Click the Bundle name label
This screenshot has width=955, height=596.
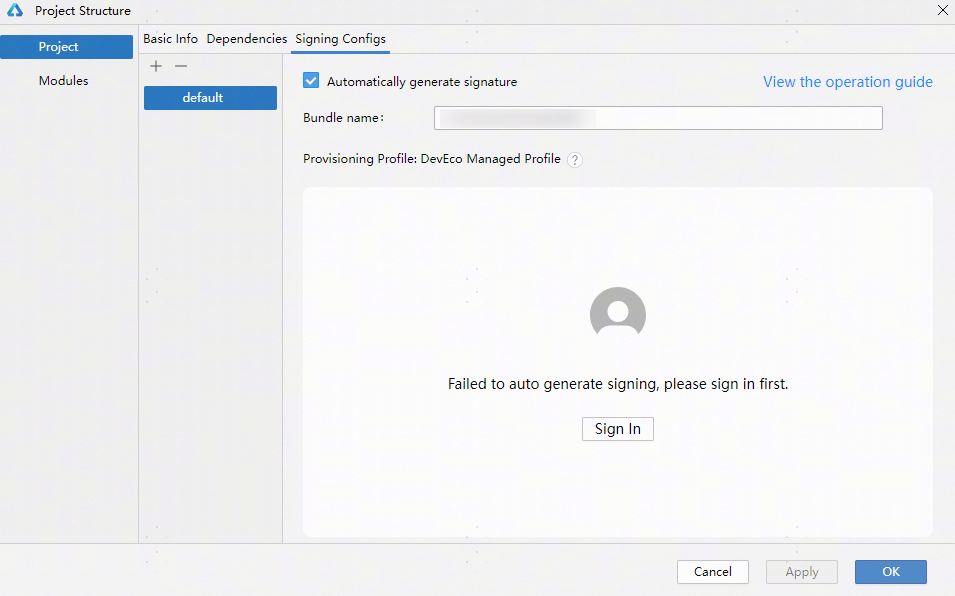[x=344, y=117]
